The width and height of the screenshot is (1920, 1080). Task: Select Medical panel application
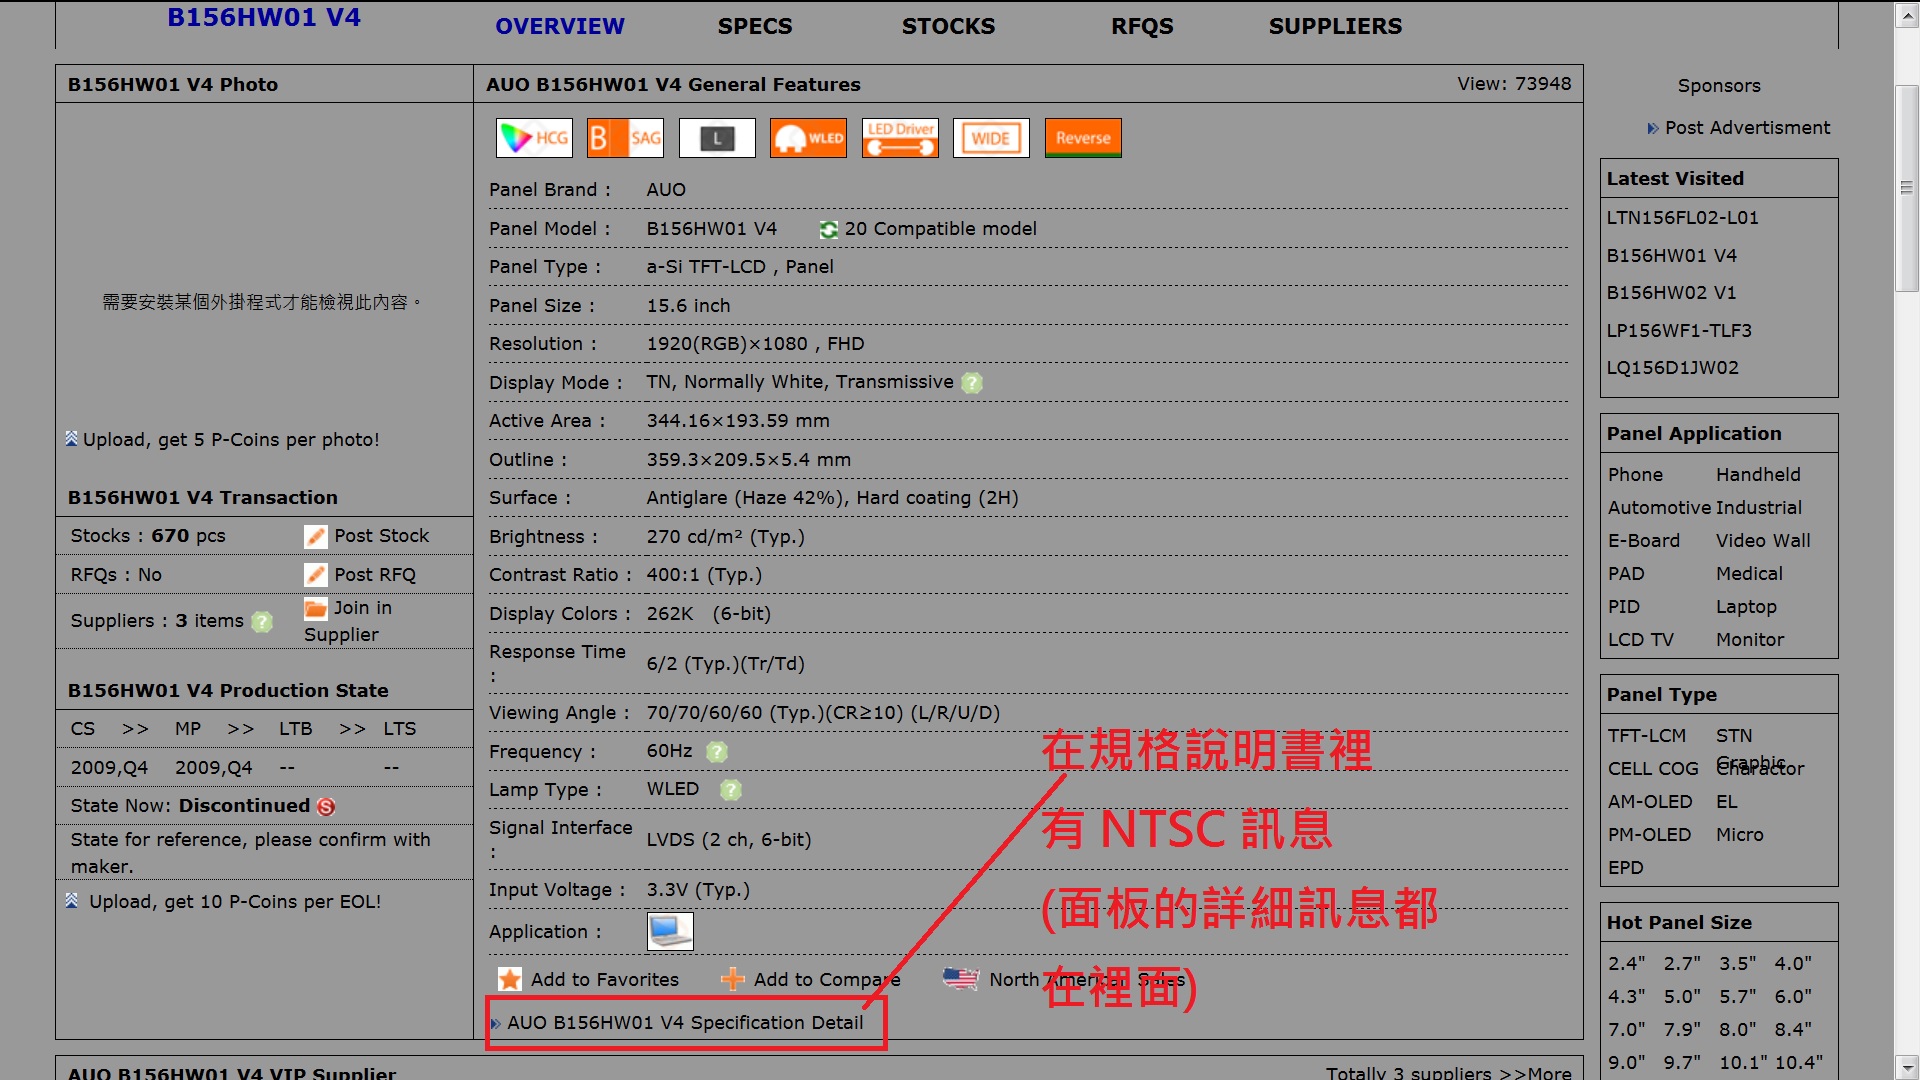(x=1749, y=574)
